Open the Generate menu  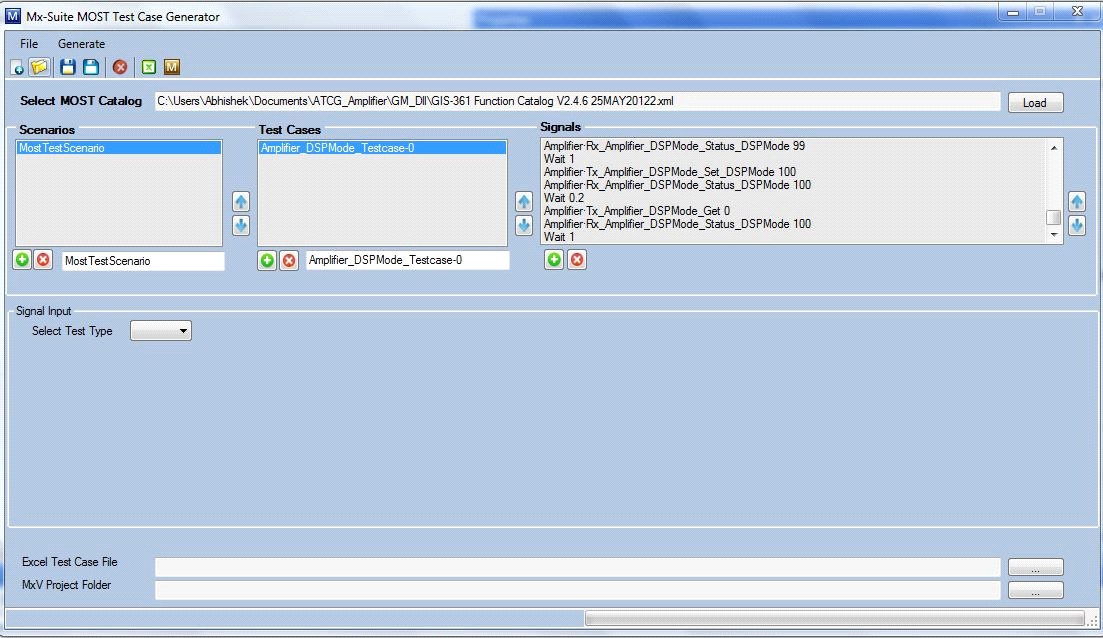click(82, 44)
